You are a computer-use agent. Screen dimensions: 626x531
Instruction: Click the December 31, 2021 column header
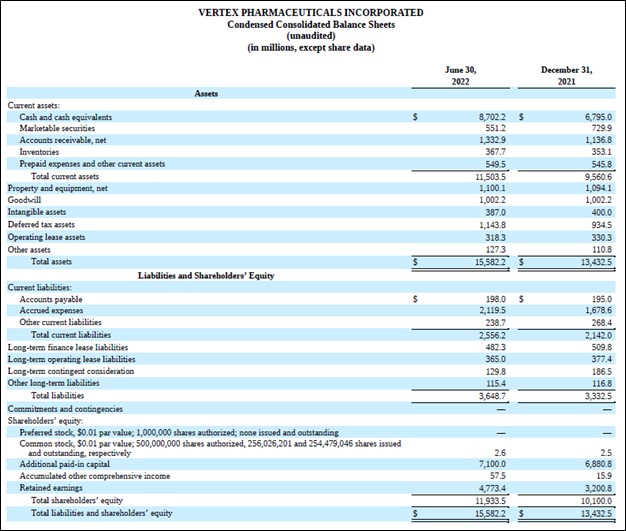coord(567,76)
